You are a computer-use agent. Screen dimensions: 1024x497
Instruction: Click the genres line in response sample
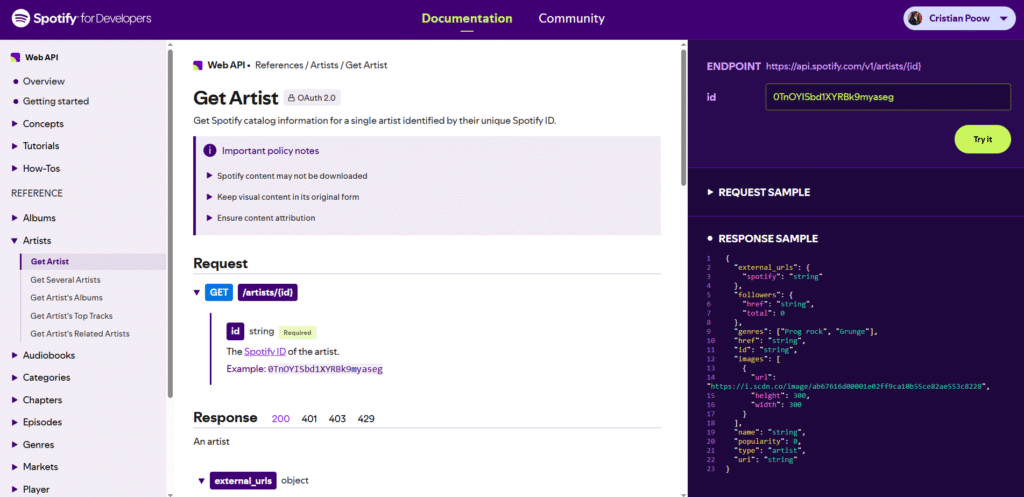click(806, 332)
